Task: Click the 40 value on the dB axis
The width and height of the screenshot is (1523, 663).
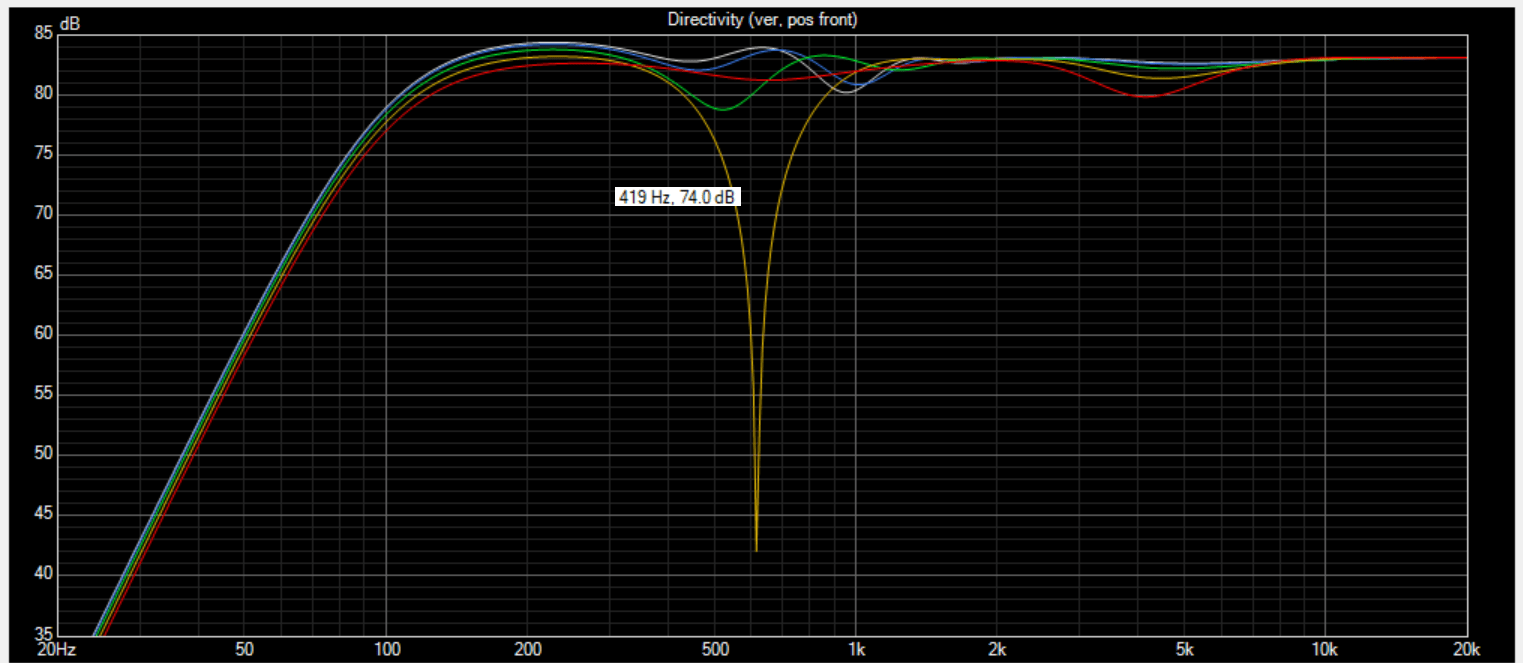Action: click(45, 575)
